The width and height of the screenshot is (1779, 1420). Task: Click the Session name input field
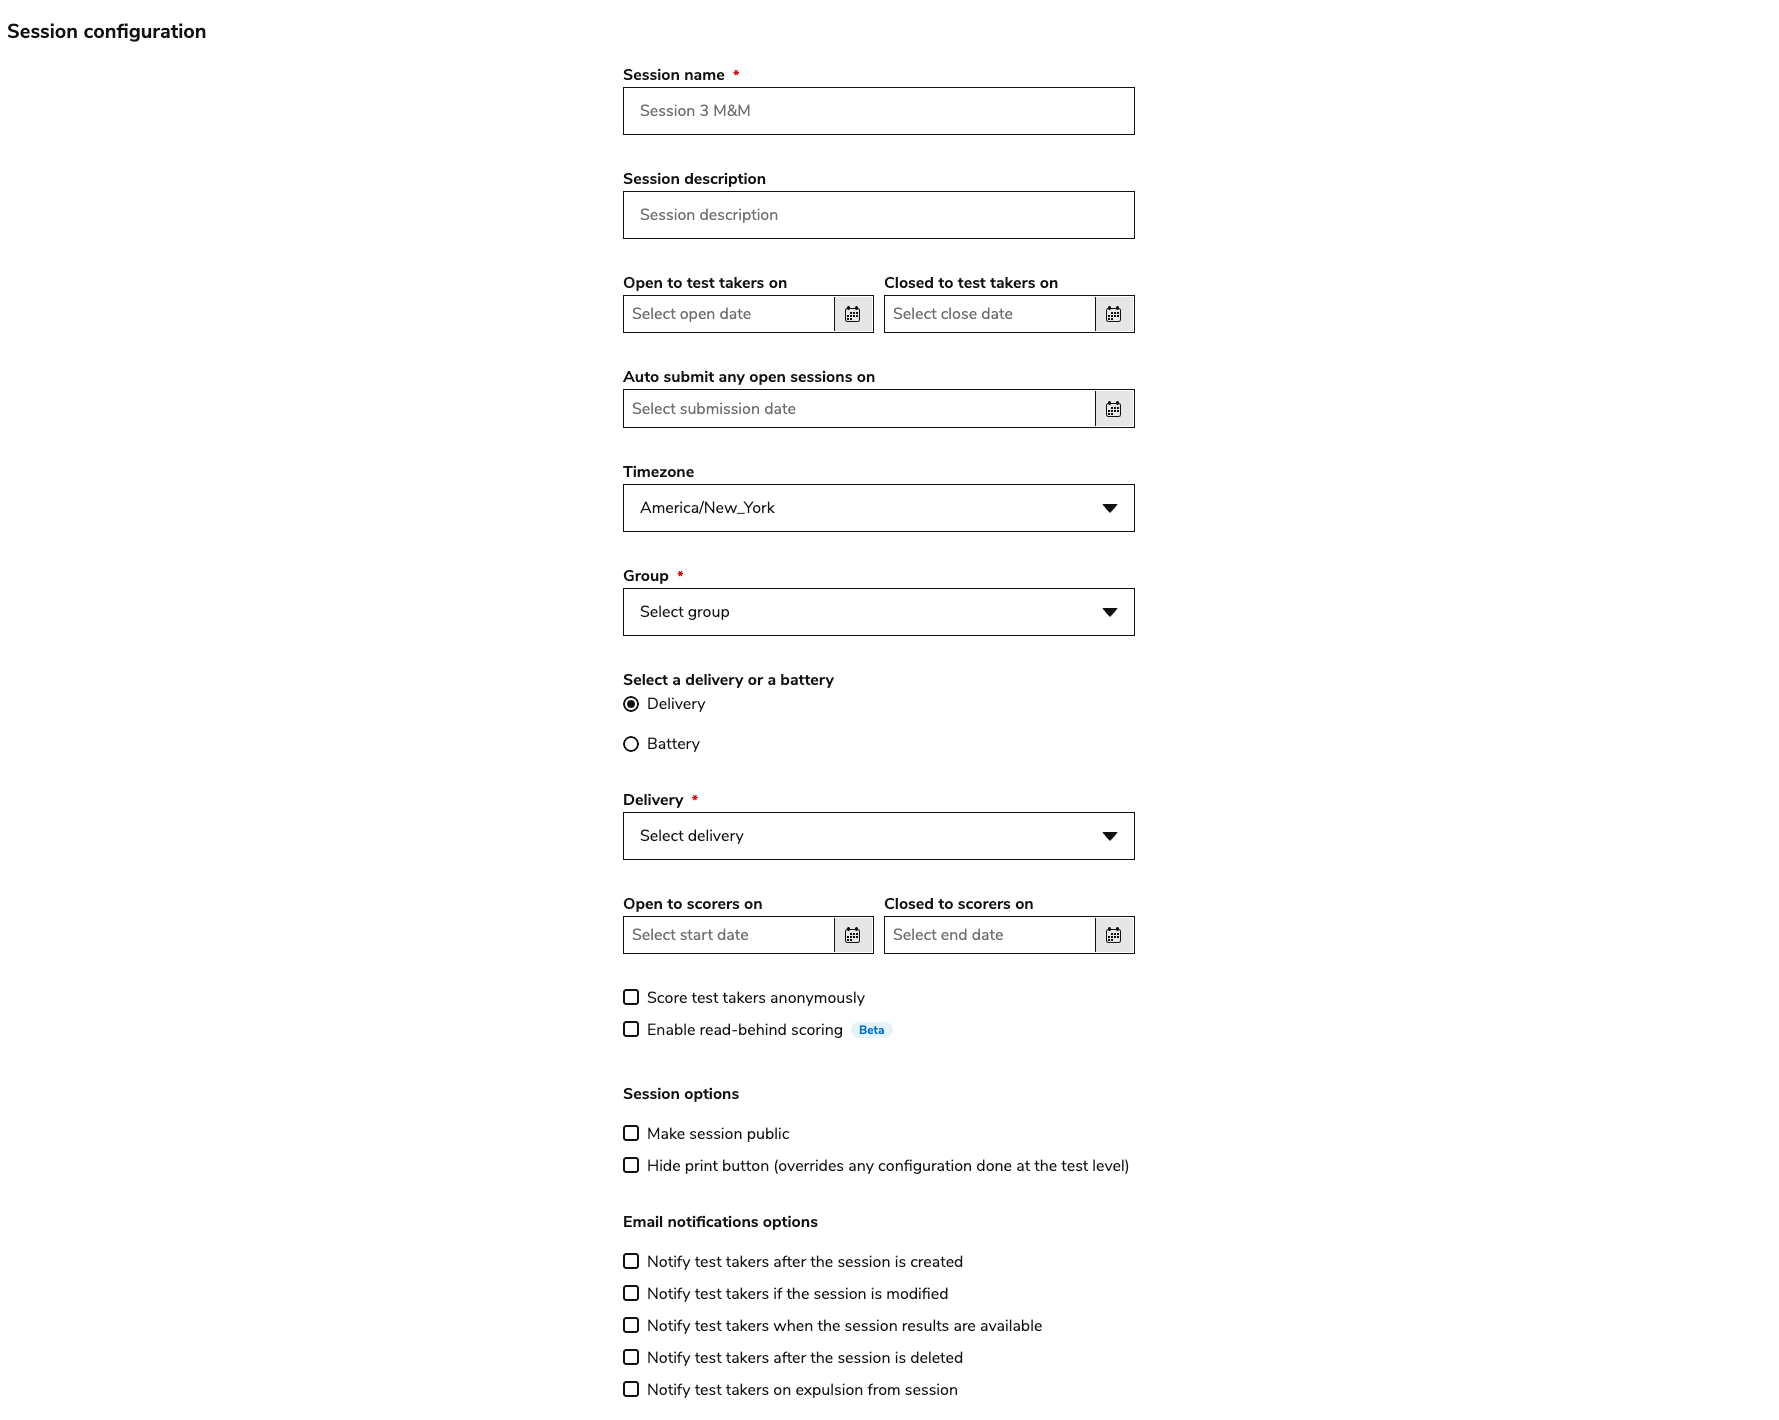pos(878,111)
